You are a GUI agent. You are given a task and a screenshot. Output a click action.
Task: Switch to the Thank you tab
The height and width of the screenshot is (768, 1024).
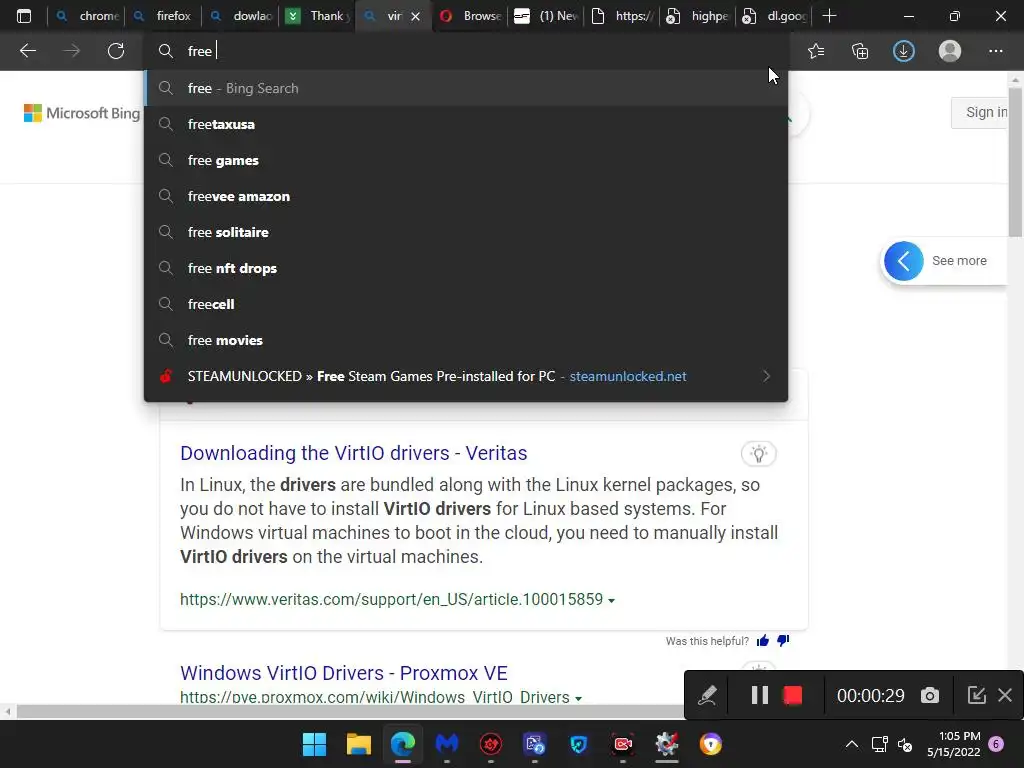click(318, 16)
